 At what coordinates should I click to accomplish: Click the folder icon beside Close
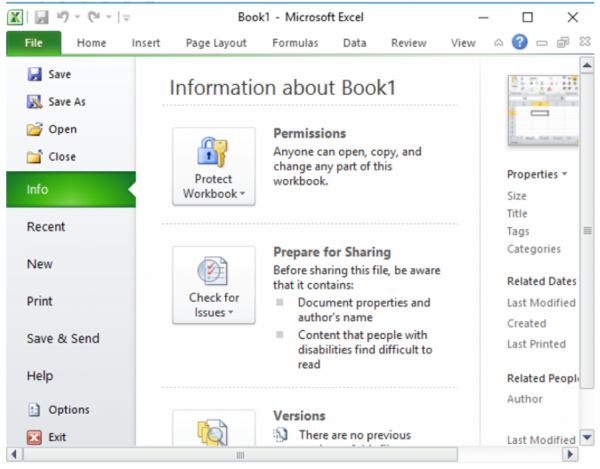click(x=34, y=157)
